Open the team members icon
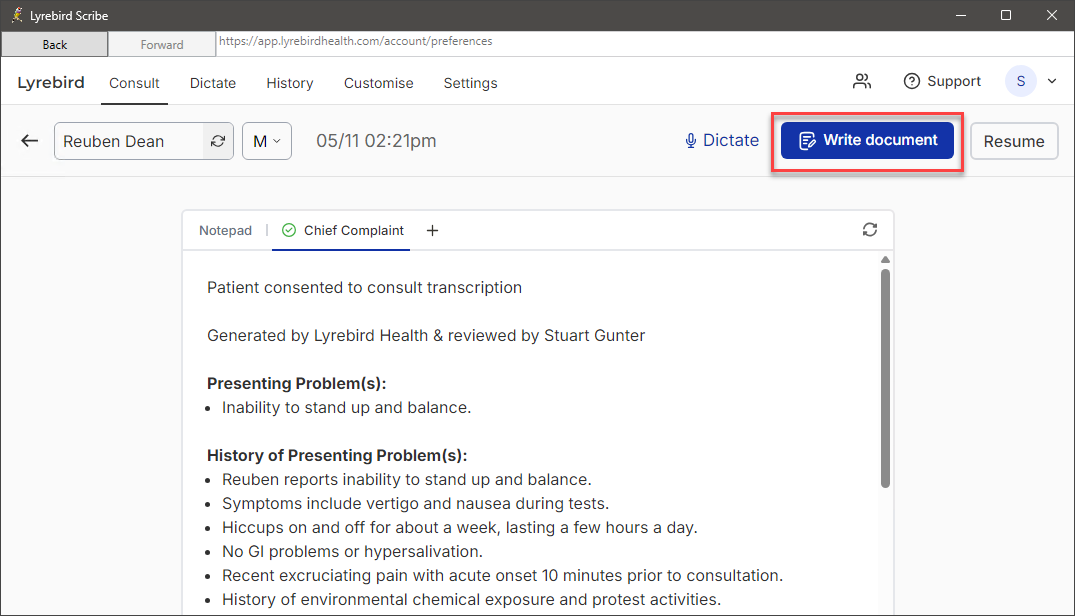 click(x=862, y=82)
